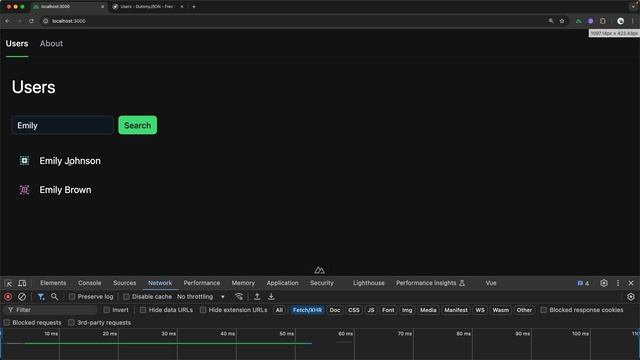Filter requests by CSS type

point(354,310)
